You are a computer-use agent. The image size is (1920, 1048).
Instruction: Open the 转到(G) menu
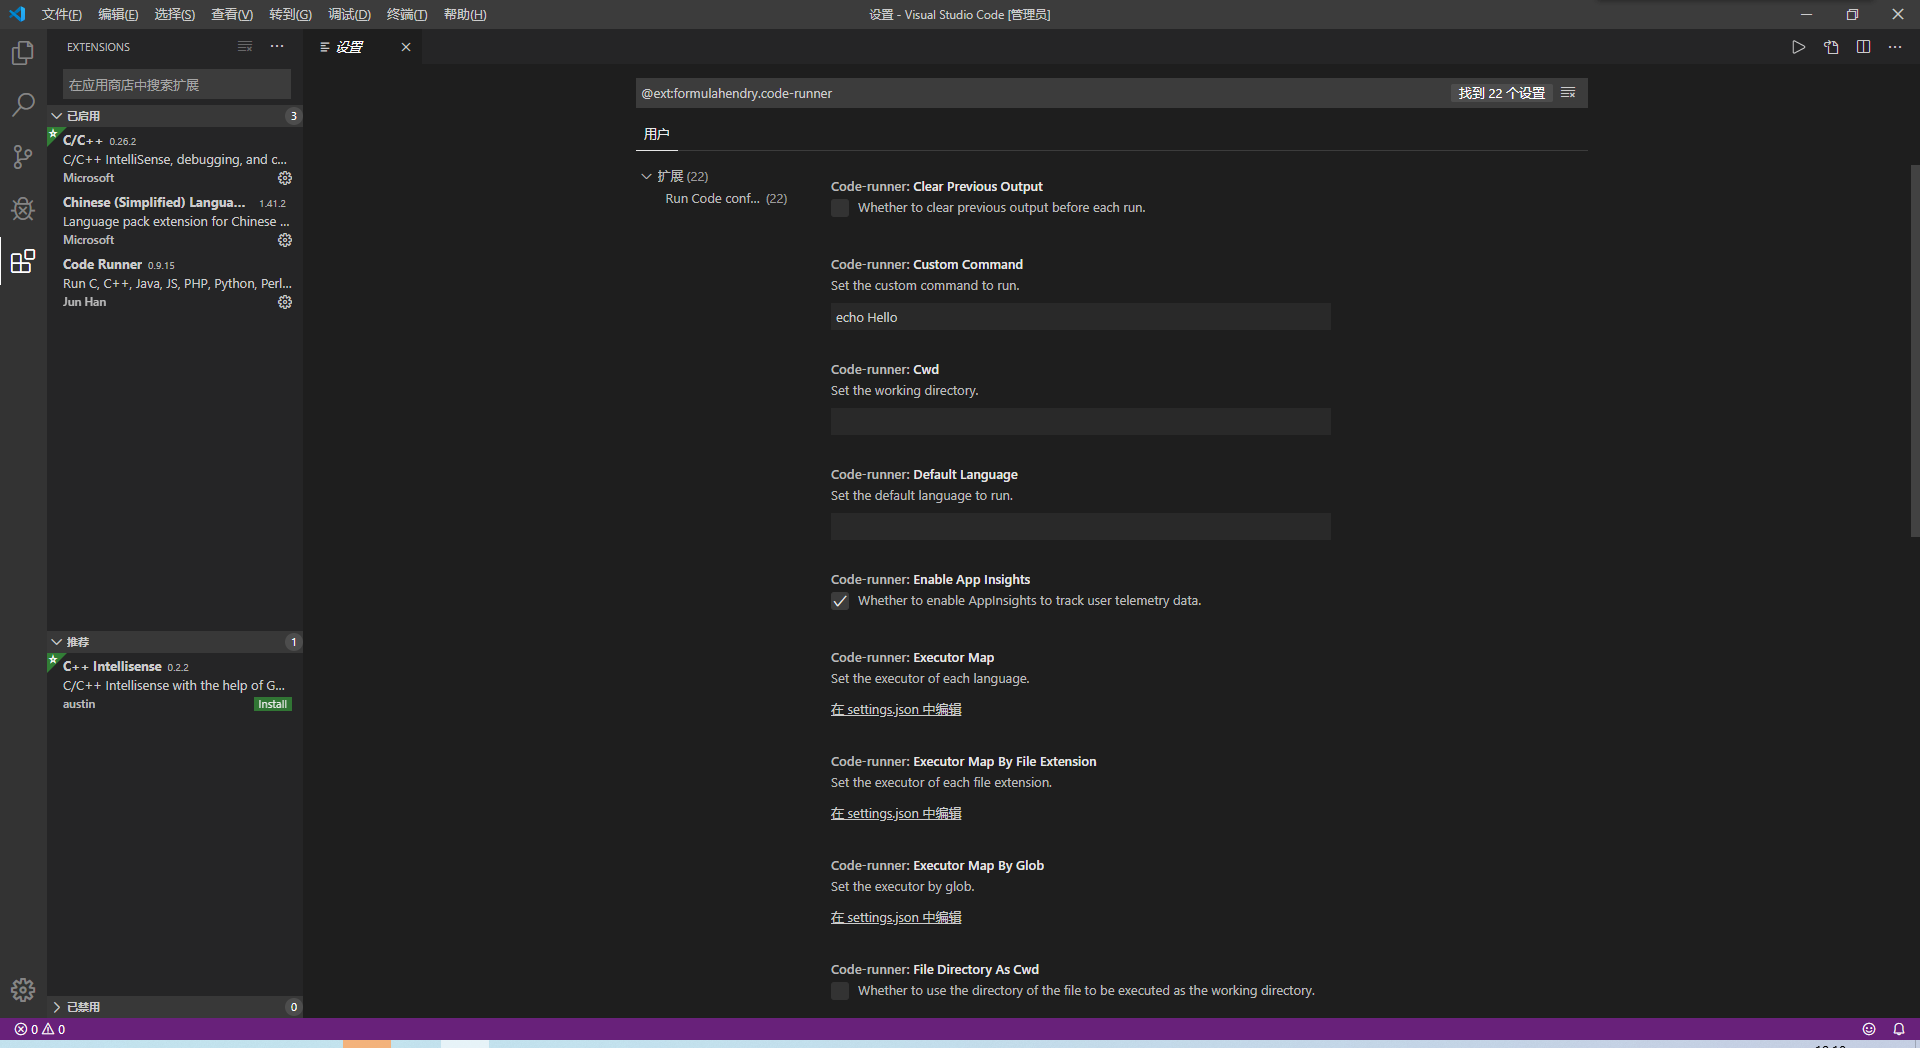[x=290, y=14]
